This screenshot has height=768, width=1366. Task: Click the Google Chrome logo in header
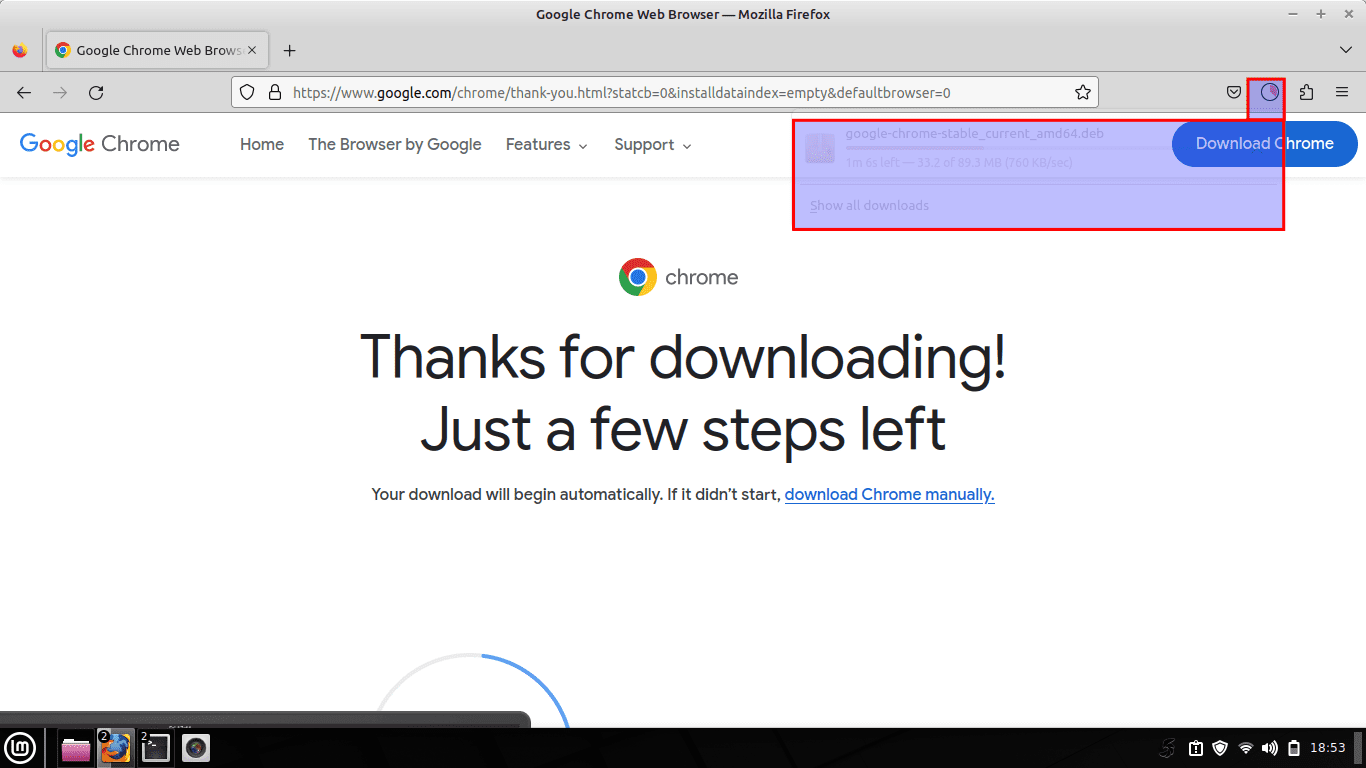tap(100, 144)
